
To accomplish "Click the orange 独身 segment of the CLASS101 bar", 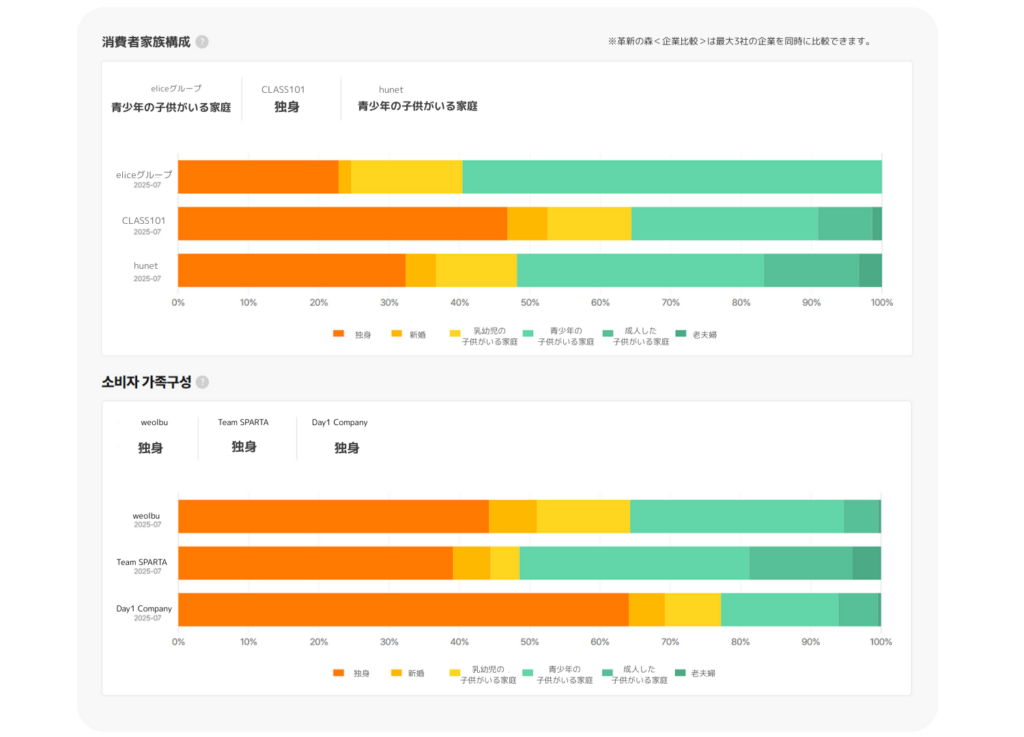I will tap(342, 224).
